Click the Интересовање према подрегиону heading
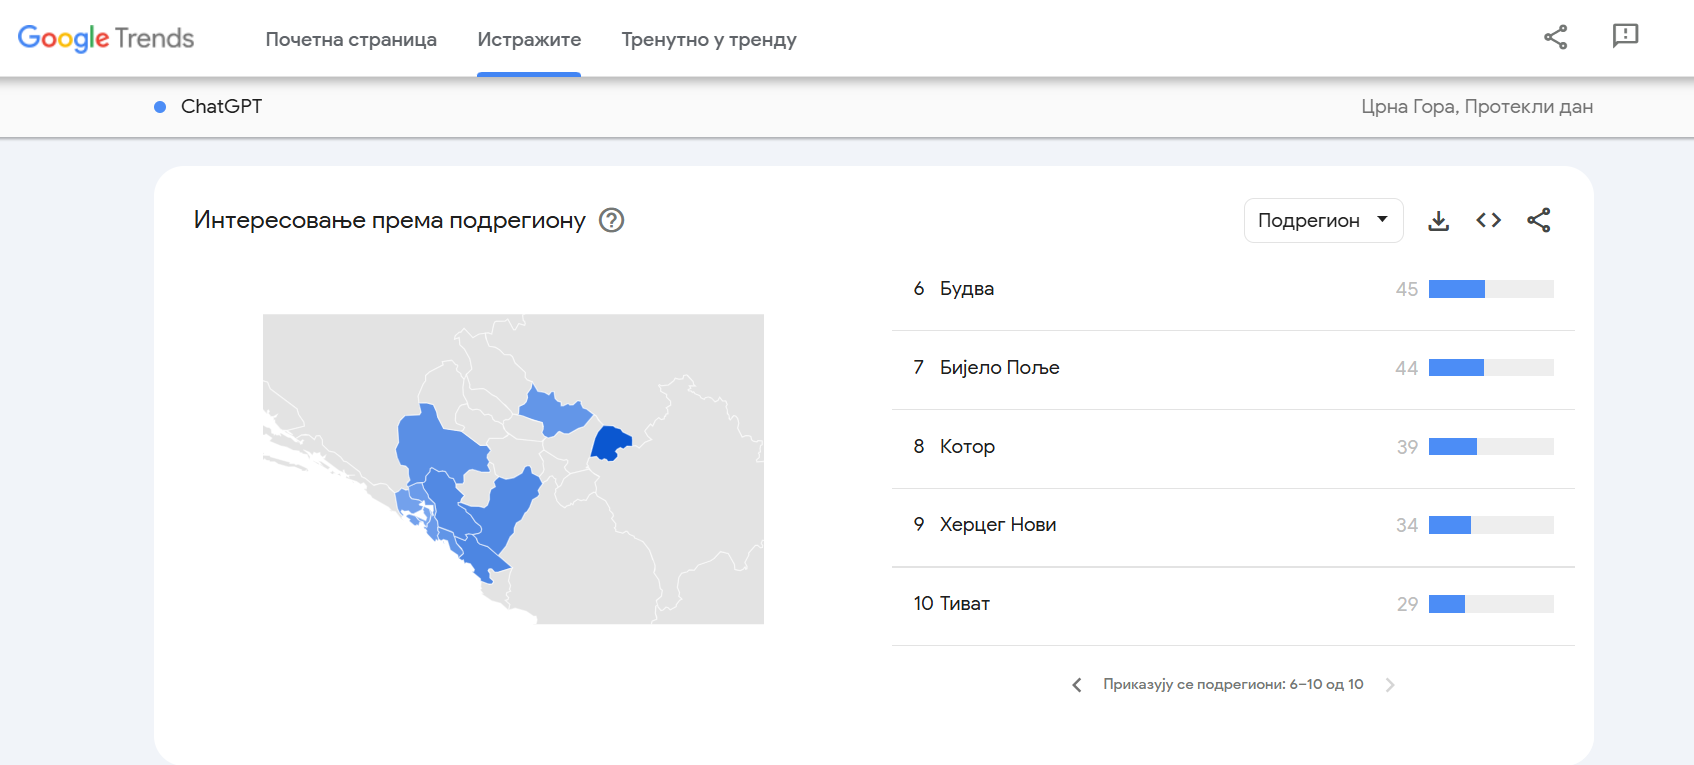Screen dimensions: 1694x765 pyautogui.click(x=390, y=220)
